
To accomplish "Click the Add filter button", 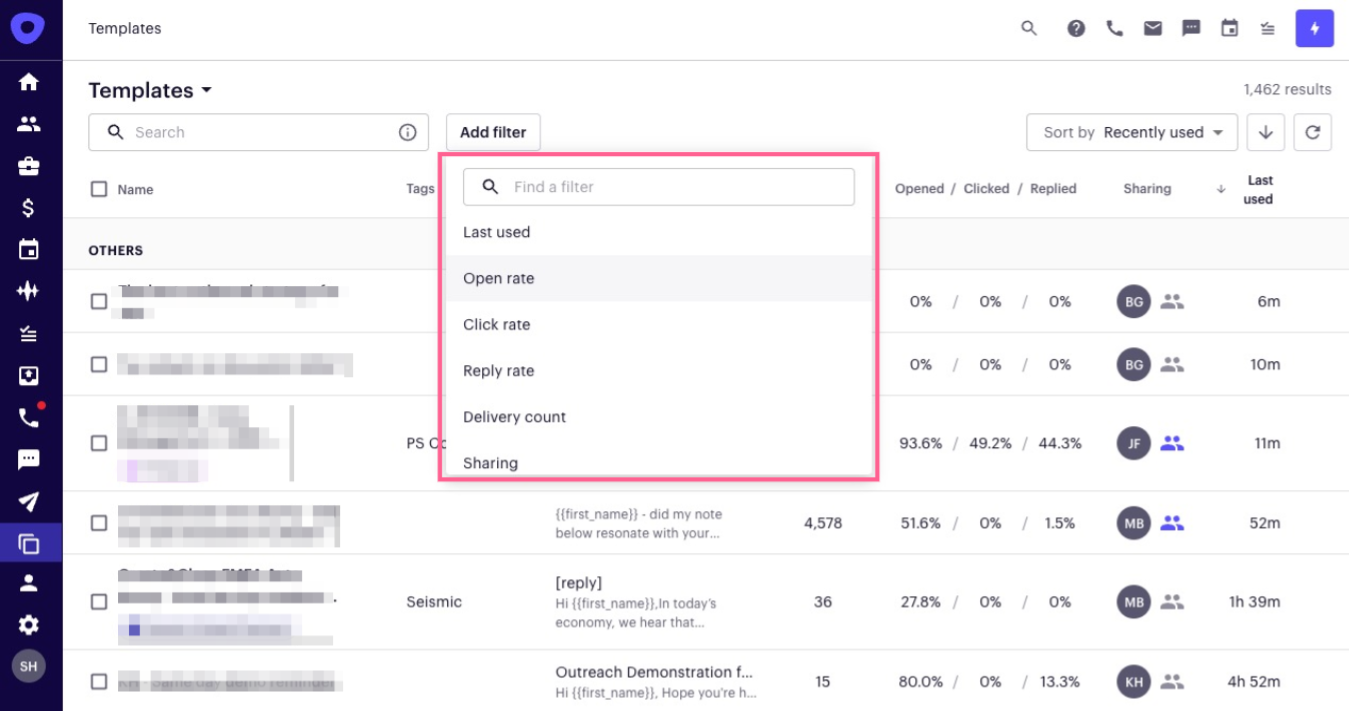I will [493, 132].
